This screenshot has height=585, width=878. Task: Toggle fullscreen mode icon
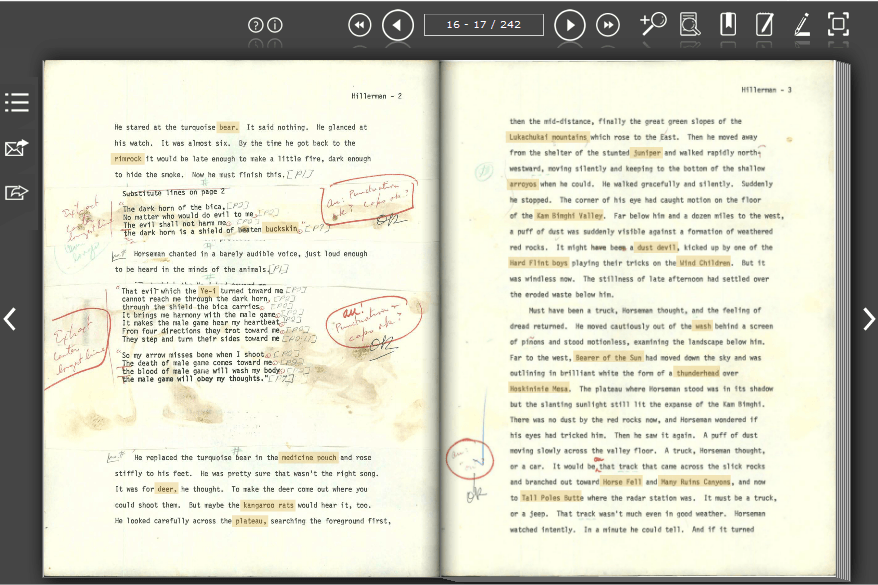[x=838, y=24]
